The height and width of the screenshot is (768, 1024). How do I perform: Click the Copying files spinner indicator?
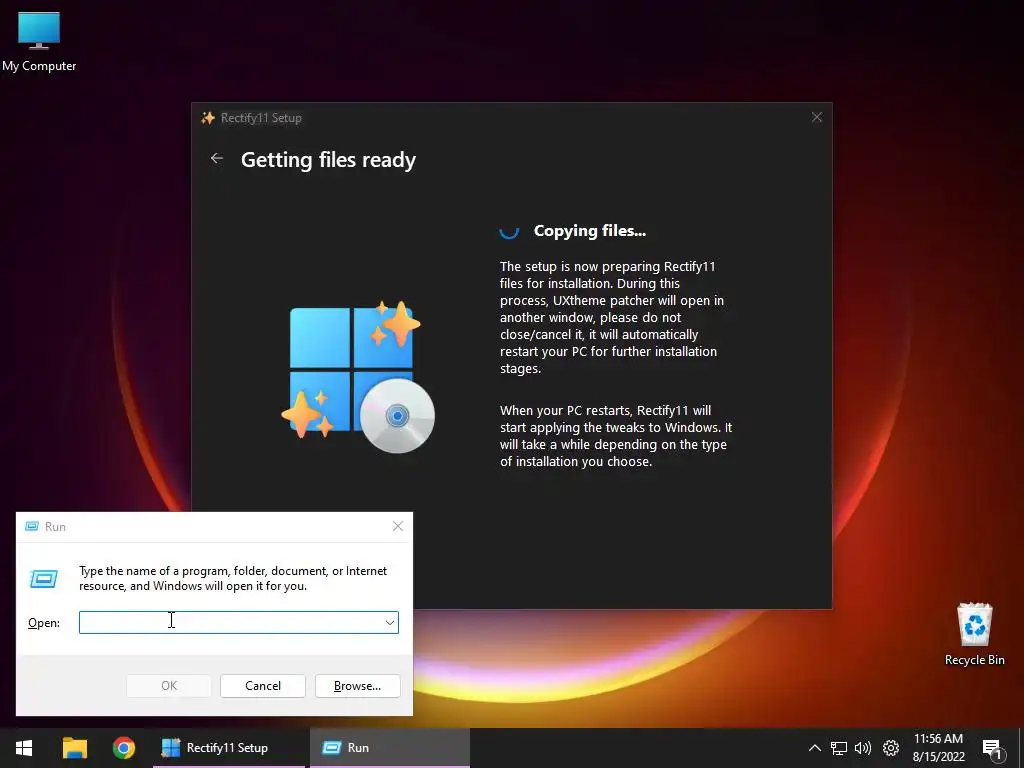click(509, 231)
